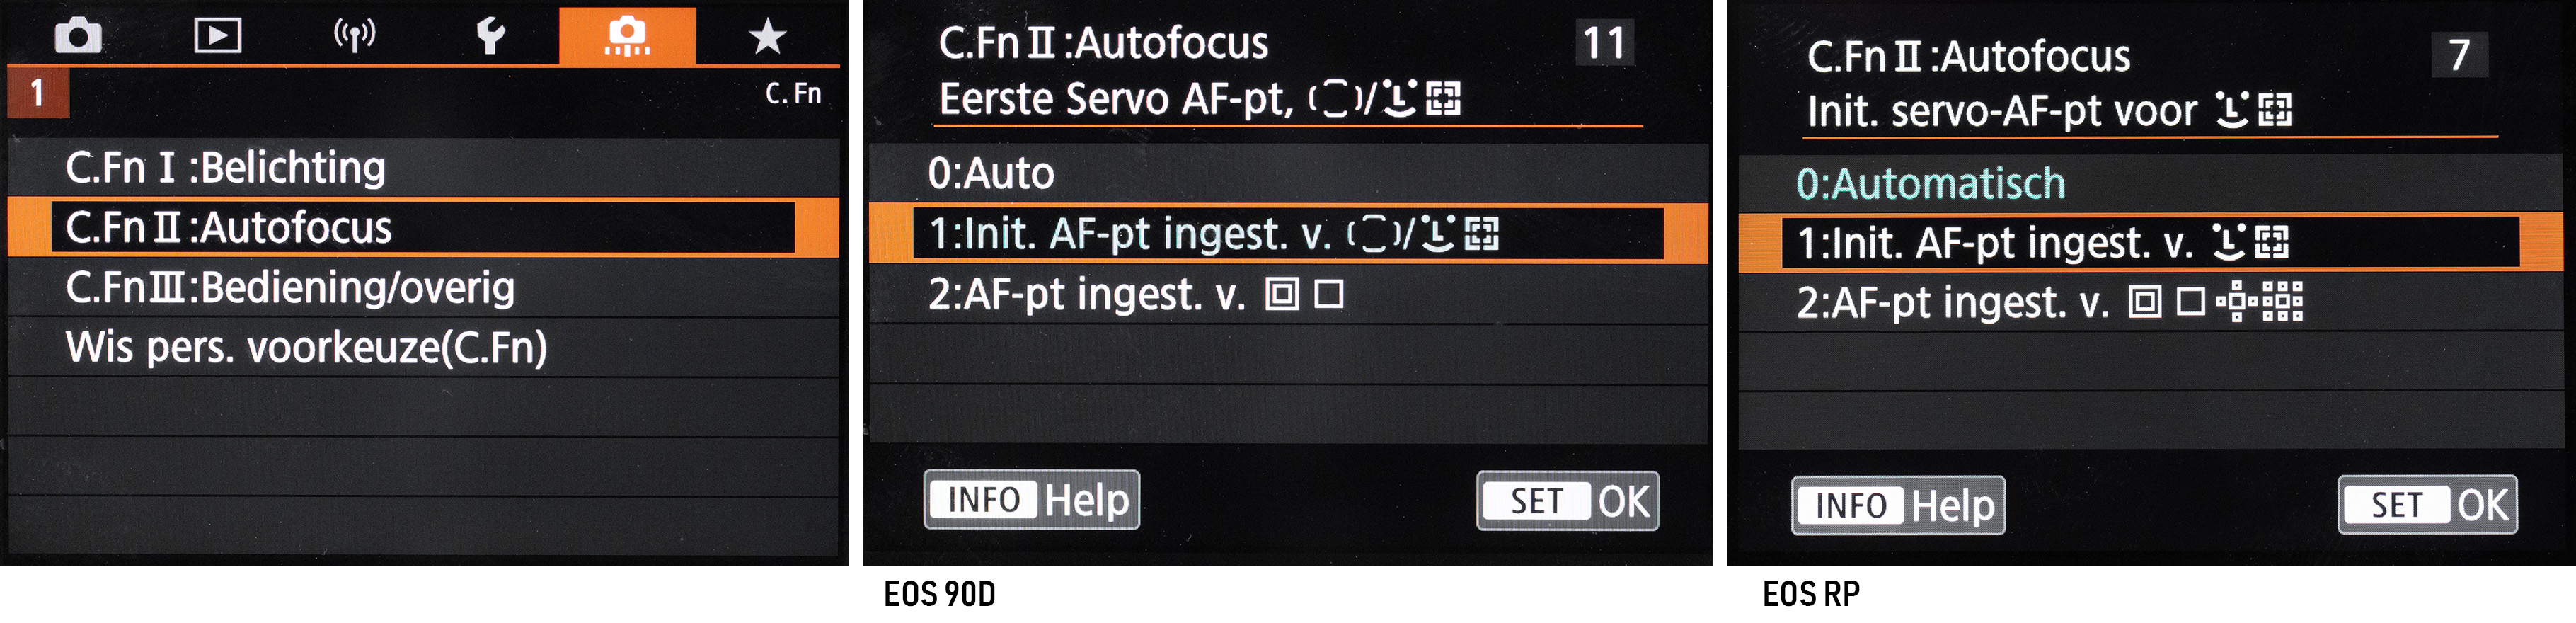Viewport: 2576px width, 623px height.
Task: Select the highlighted C.Fn II :Autofocus entry
Action: pyautogui.click(x=229, y=228)
